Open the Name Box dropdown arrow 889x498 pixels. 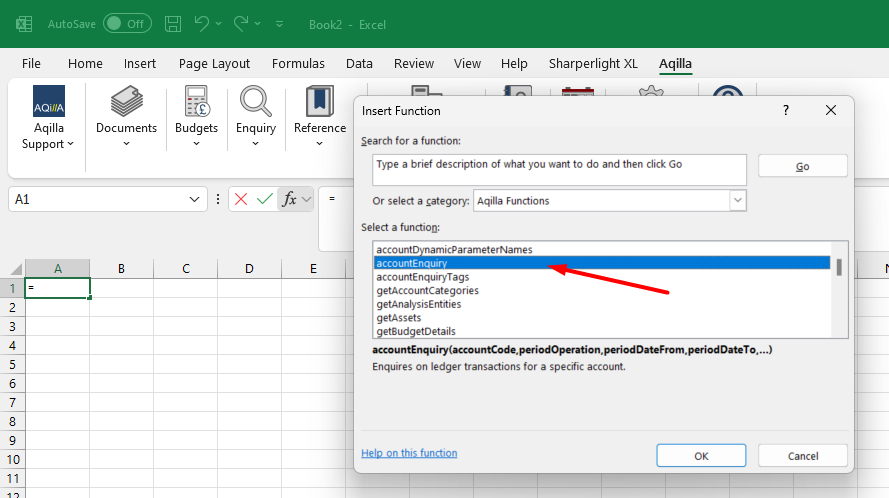(x=196, y=200)
